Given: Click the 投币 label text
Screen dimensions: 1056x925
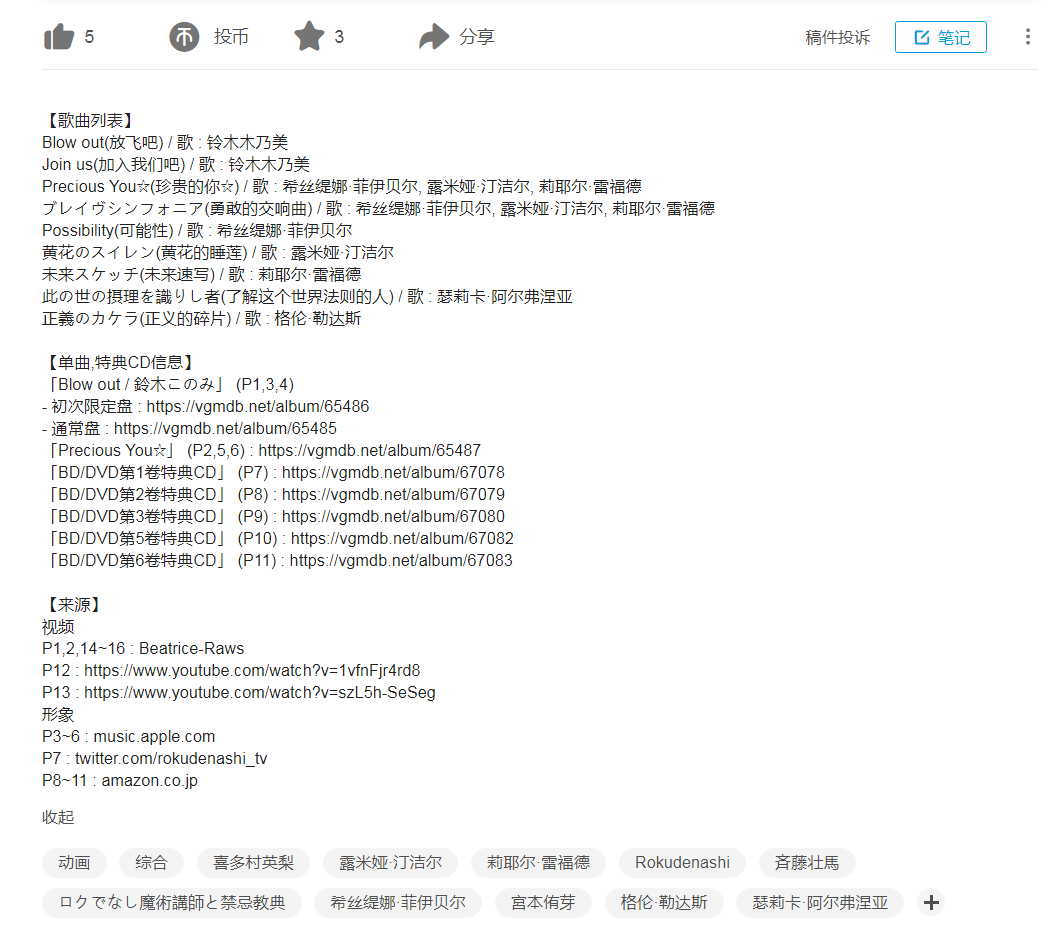Looking at the screenshot, I should [231, 37].
